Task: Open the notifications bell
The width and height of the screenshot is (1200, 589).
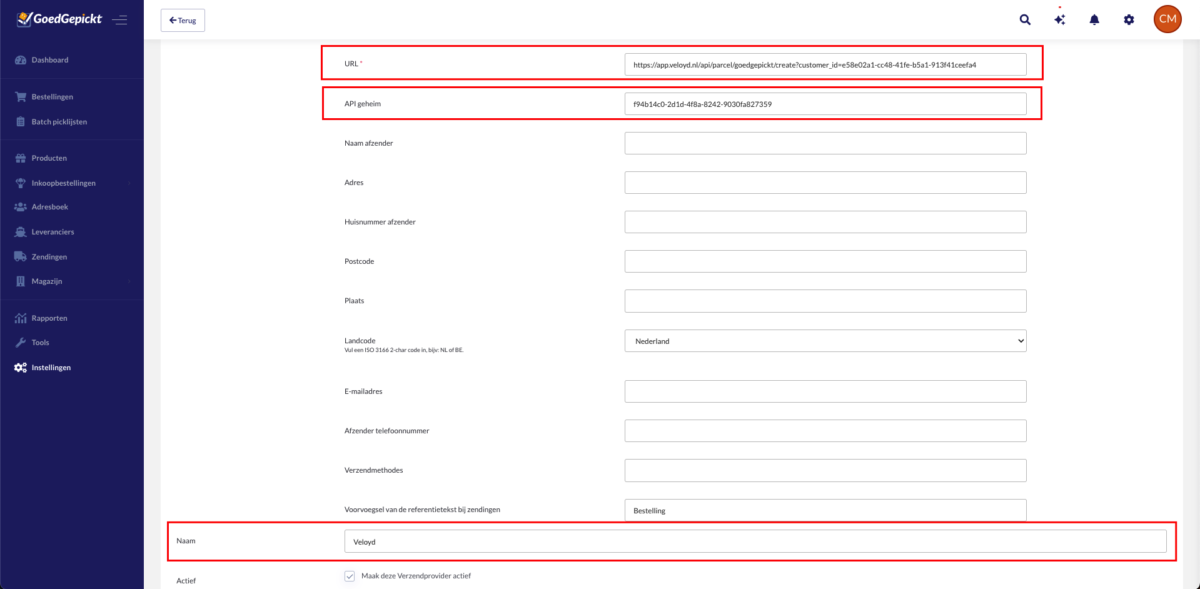Action: click(1094, 19)
